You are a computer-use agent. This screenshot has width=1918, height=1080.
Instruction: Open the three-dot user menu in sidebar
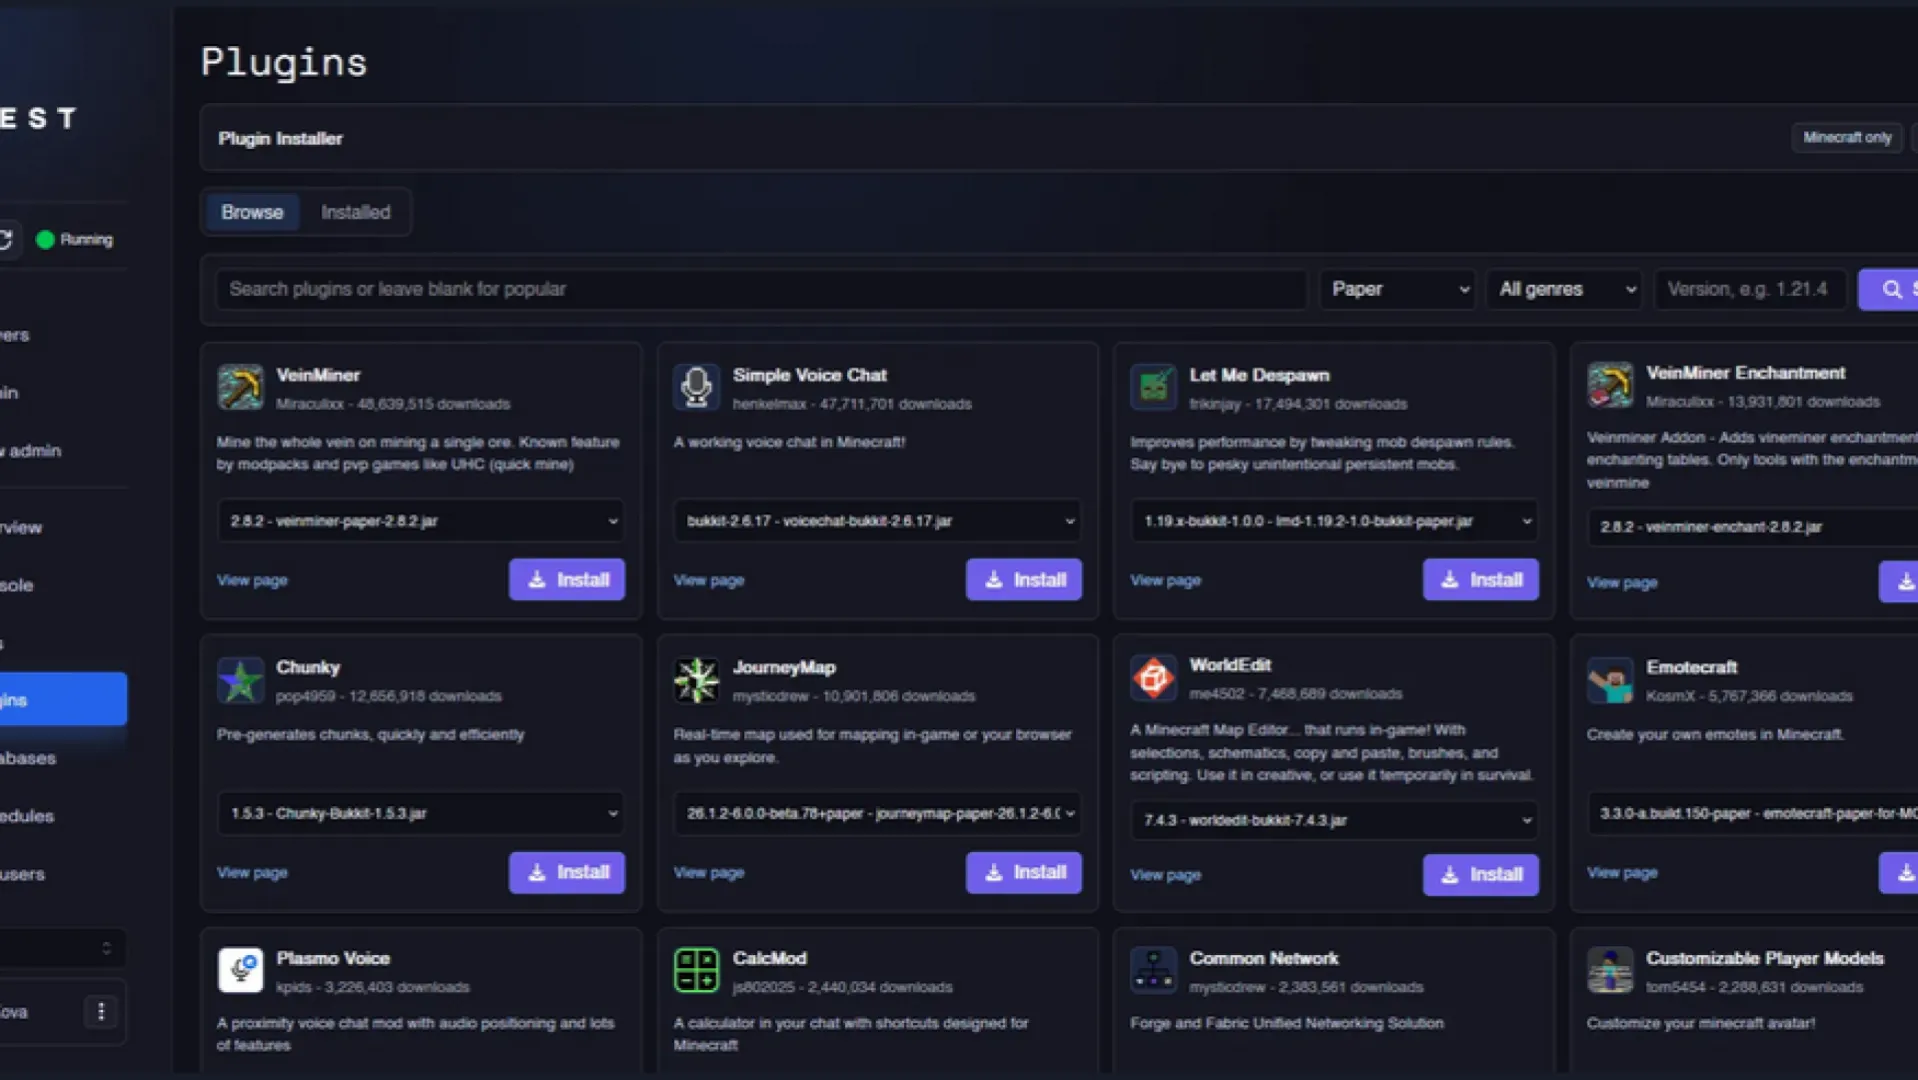coord(101,1012)
